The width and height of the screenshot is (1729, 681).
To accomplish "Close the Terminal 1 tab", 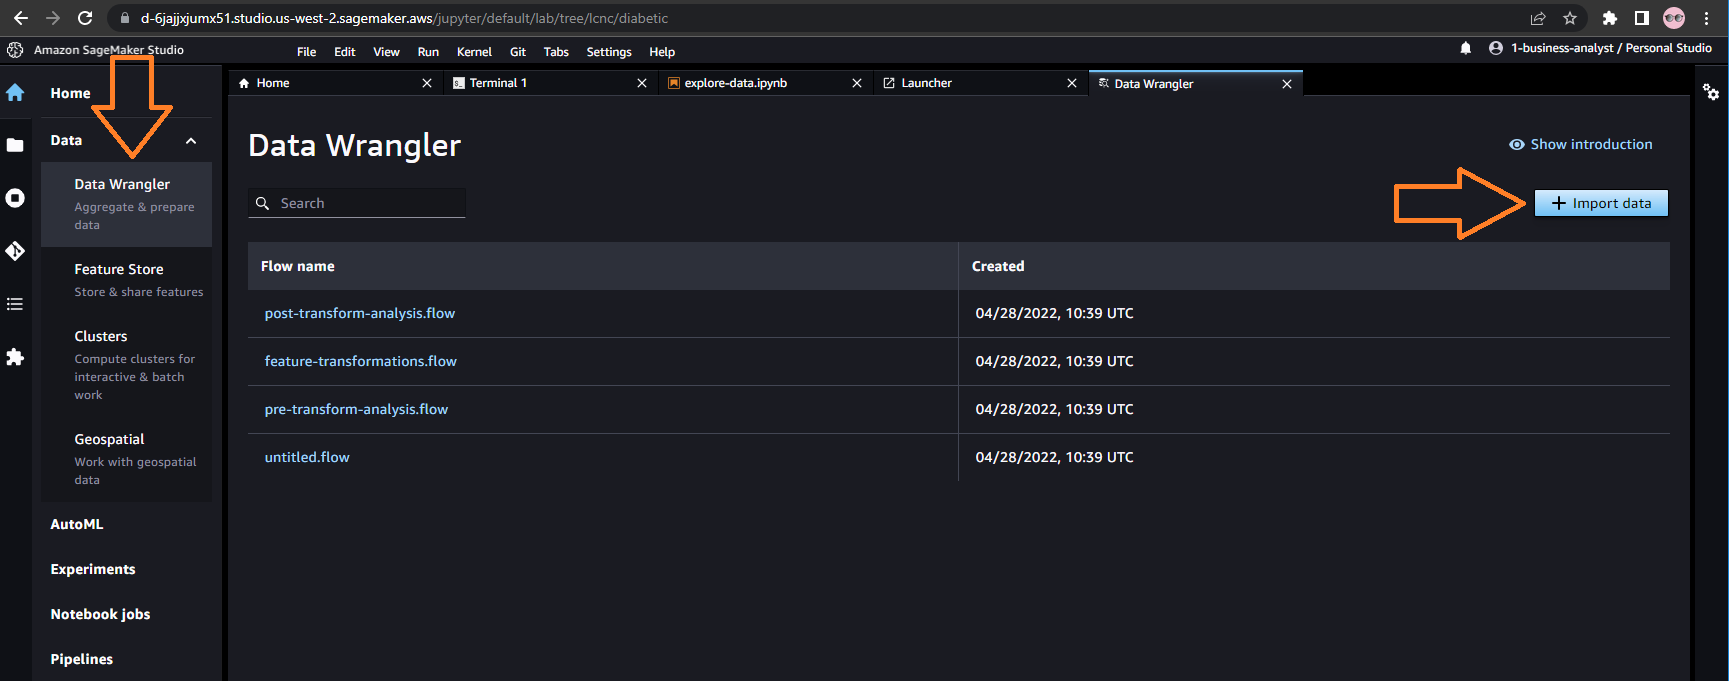I will pyautogui.click(x=642, y=83).
